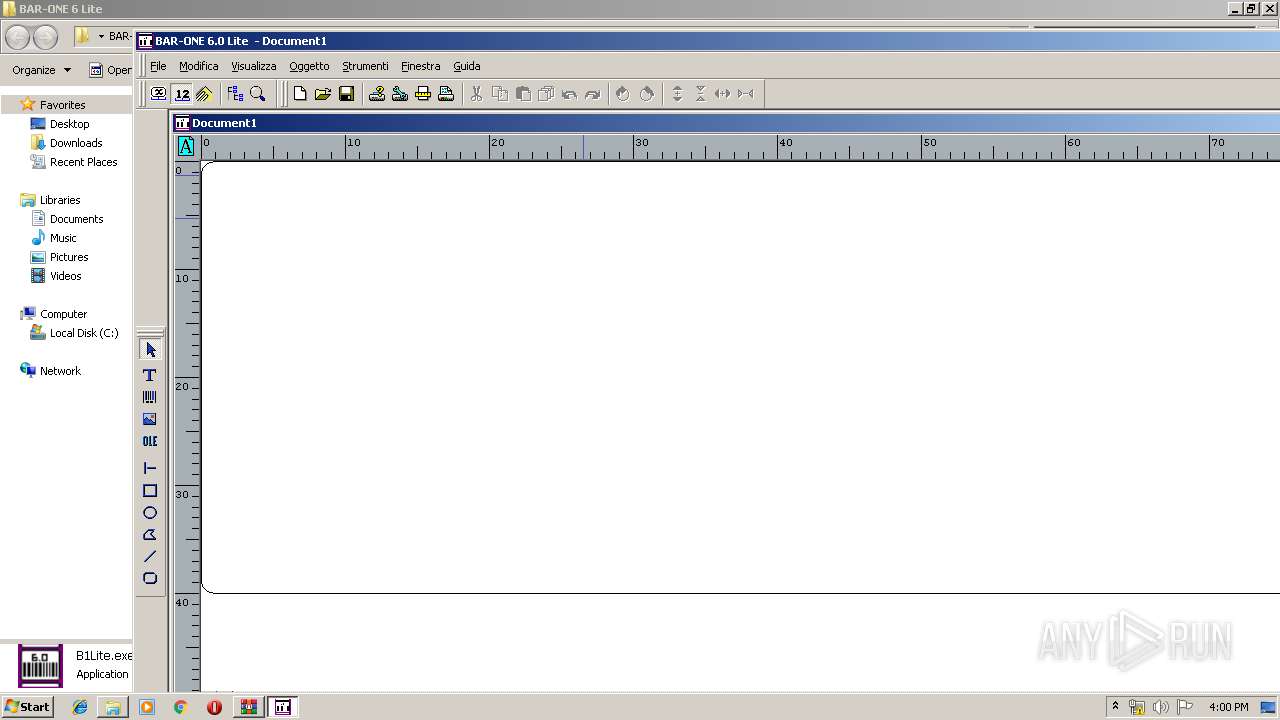Click Favorites heading in Explorer sidebar
This screenshot has width=1280, height=720.
click(62, 105)
